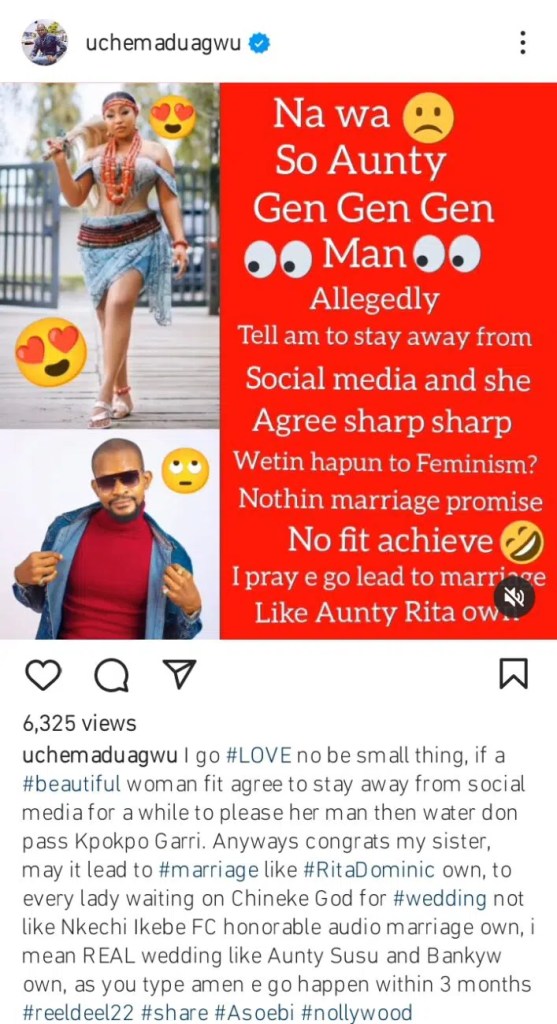Tap caption author name uchemaduagwu
Image resolution: width=557 pixels, height=1024 pixels.
pyautogui.click(x=100, y=756)
